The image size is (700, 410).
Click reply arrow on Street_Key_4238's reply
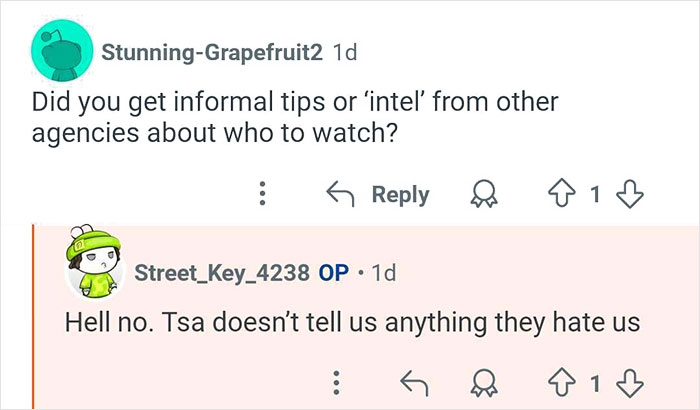[x=411, y=380]
